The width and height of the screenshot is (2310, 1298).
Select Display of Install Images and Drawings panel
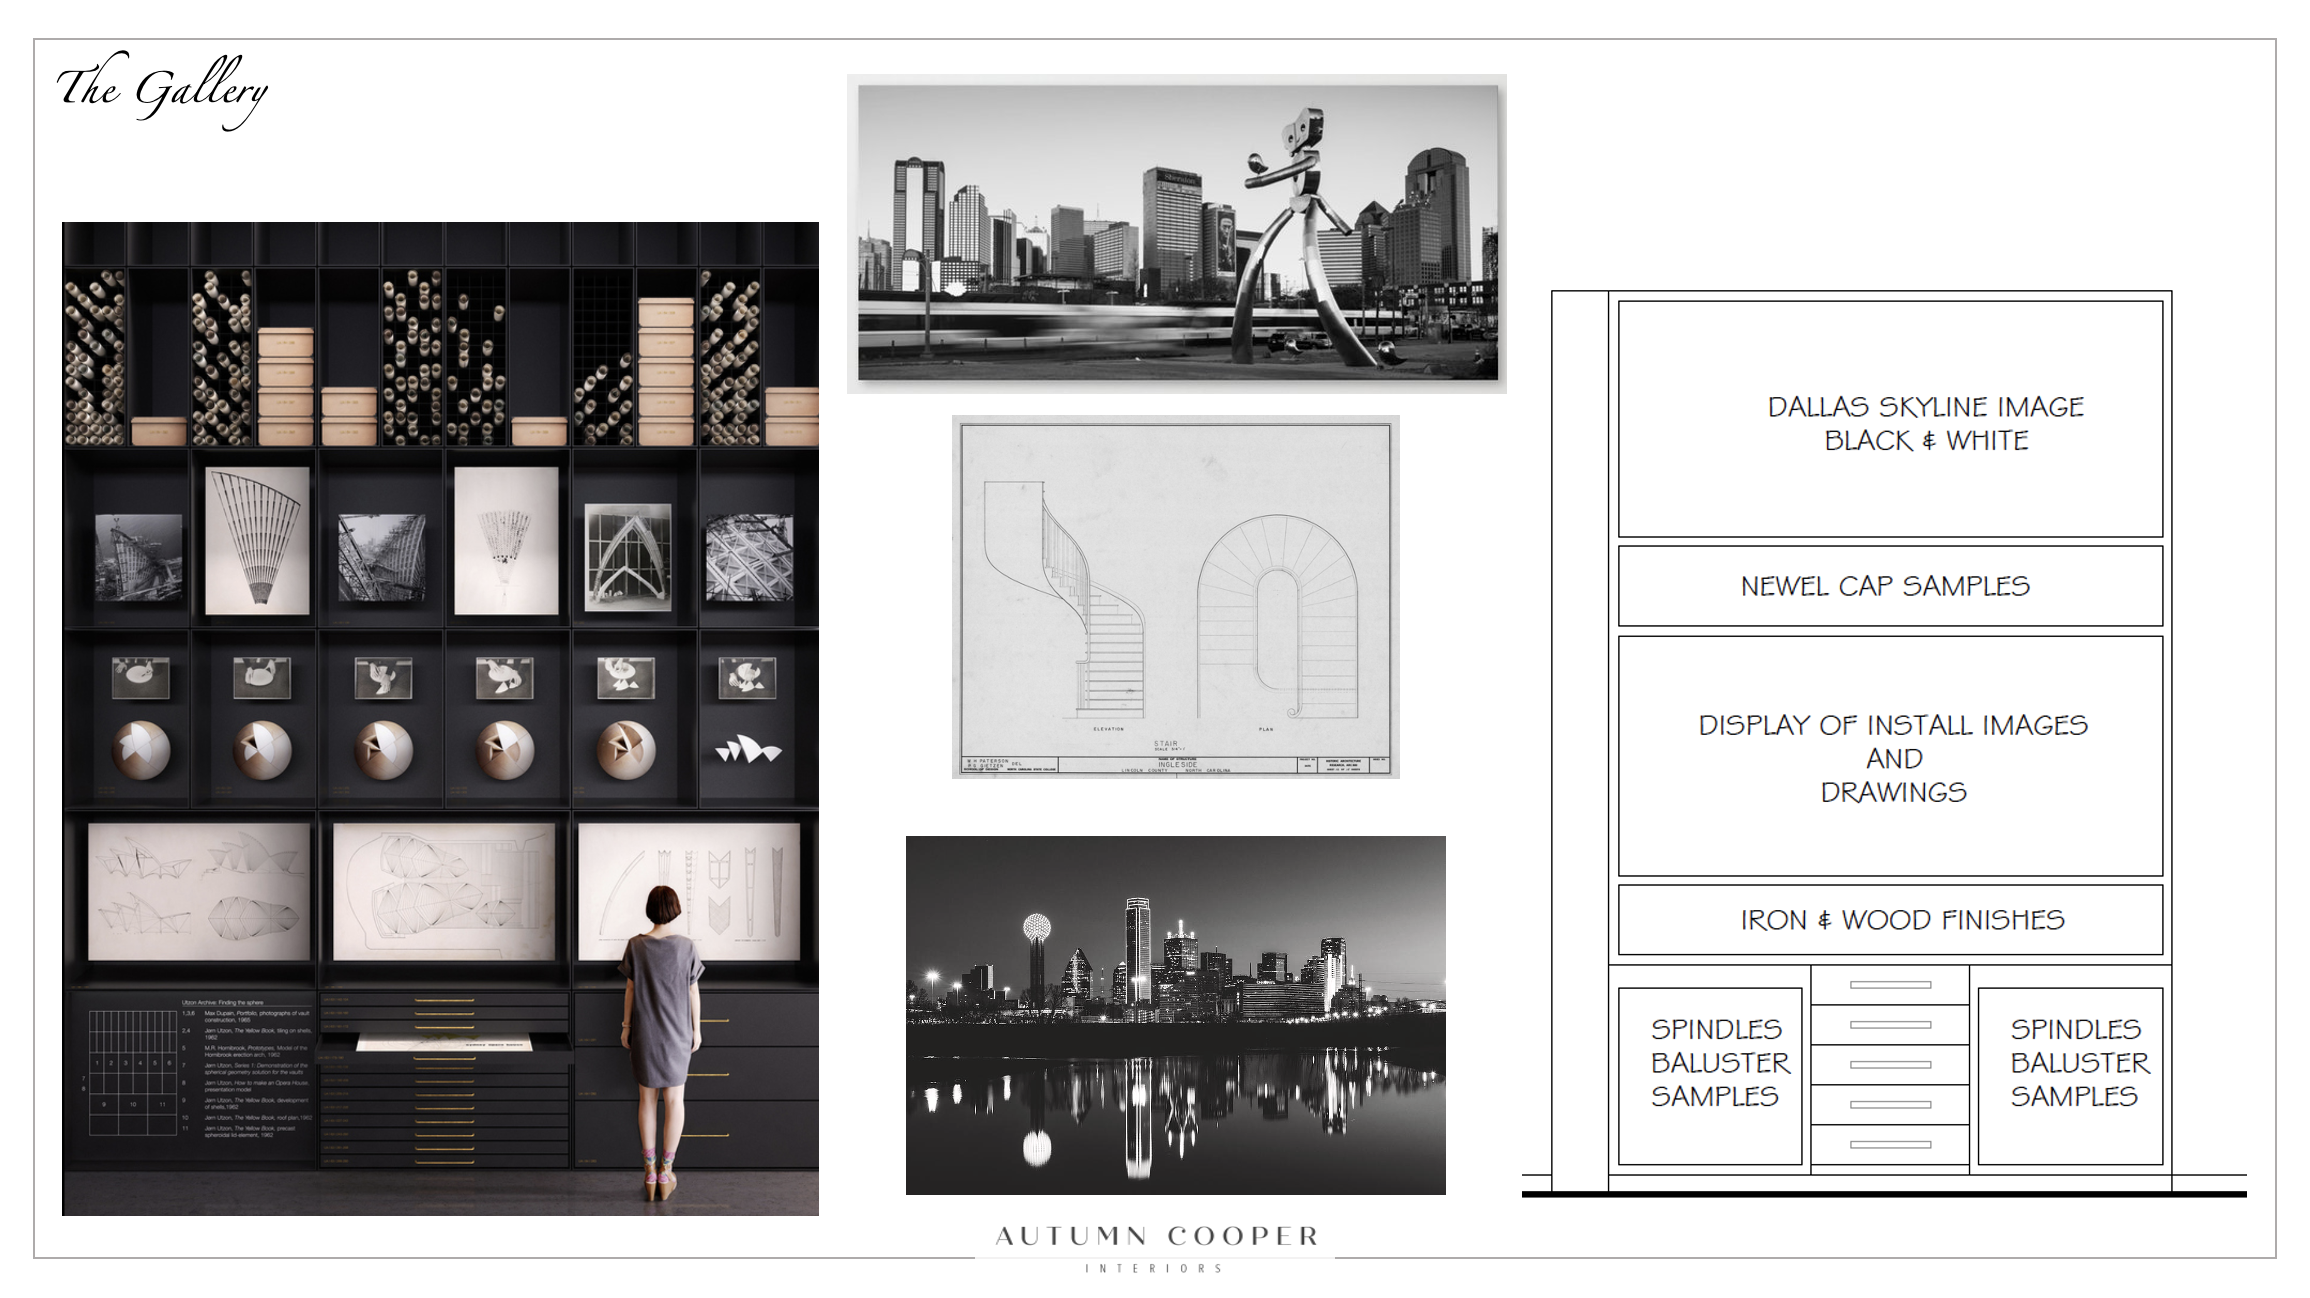[1889, 757]
